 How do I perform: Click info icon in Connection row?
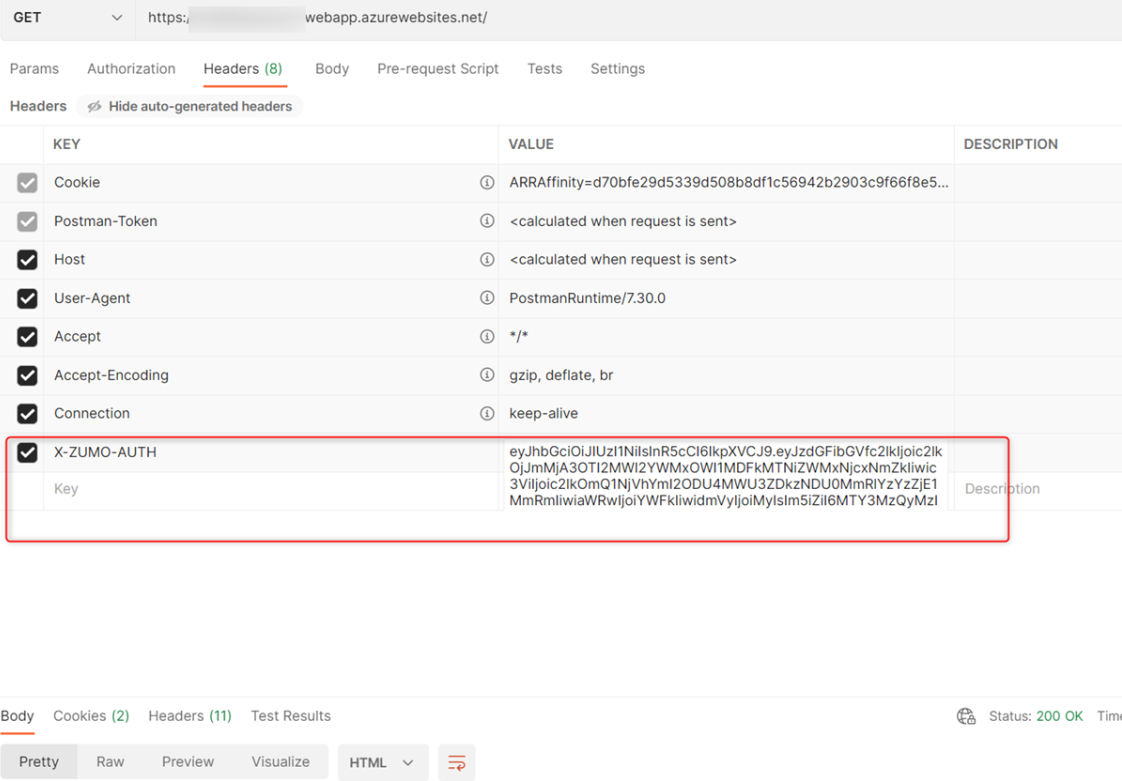(x=487, y=413)
